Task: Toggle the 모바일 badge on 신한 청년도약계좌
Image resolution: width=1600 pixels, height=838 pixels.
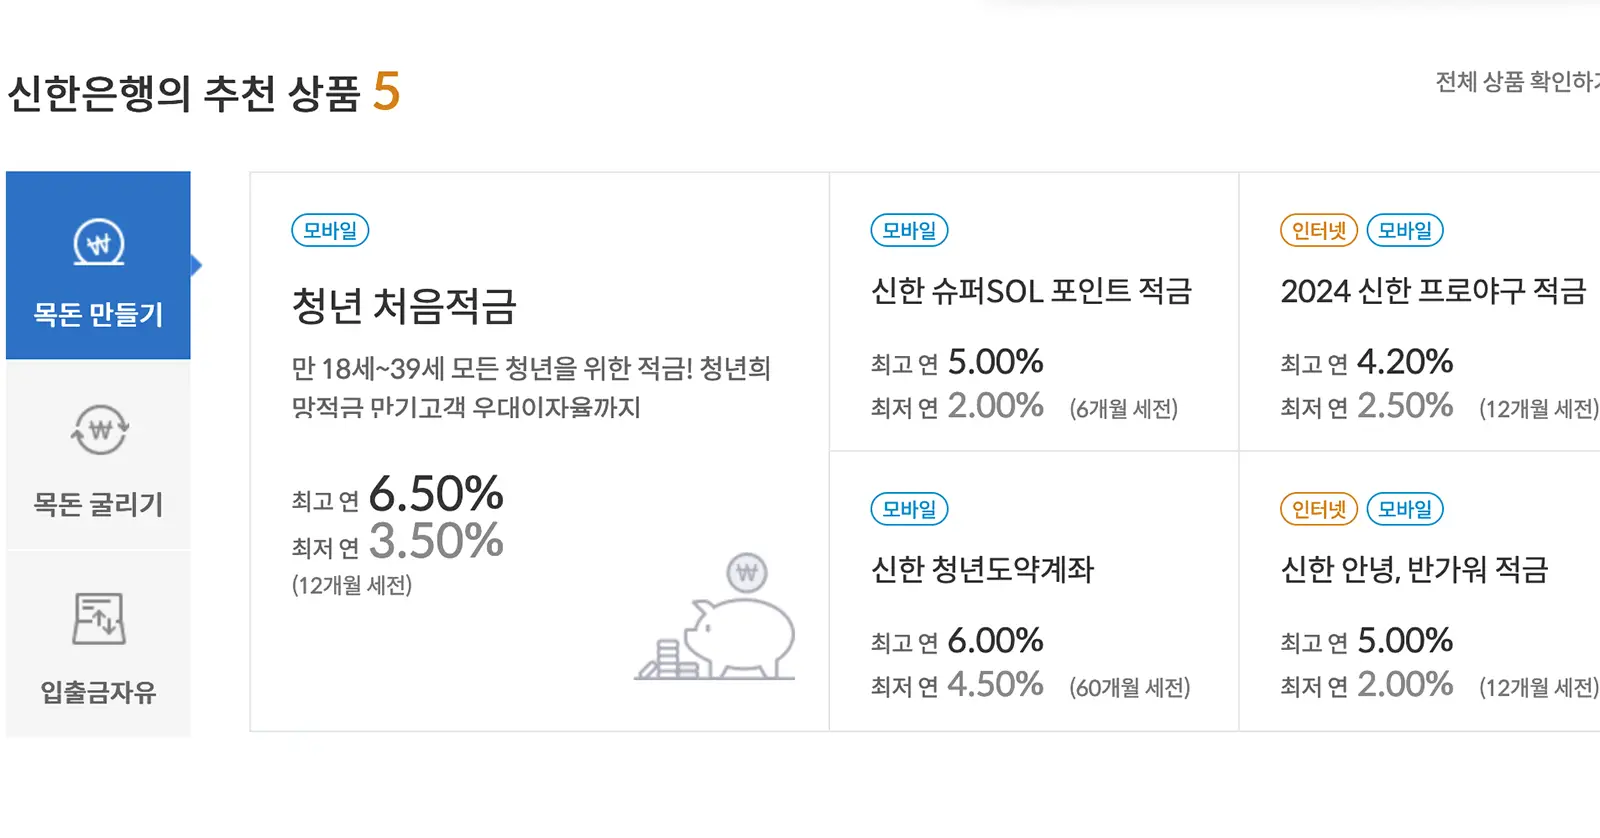Action: pos(908,509)
